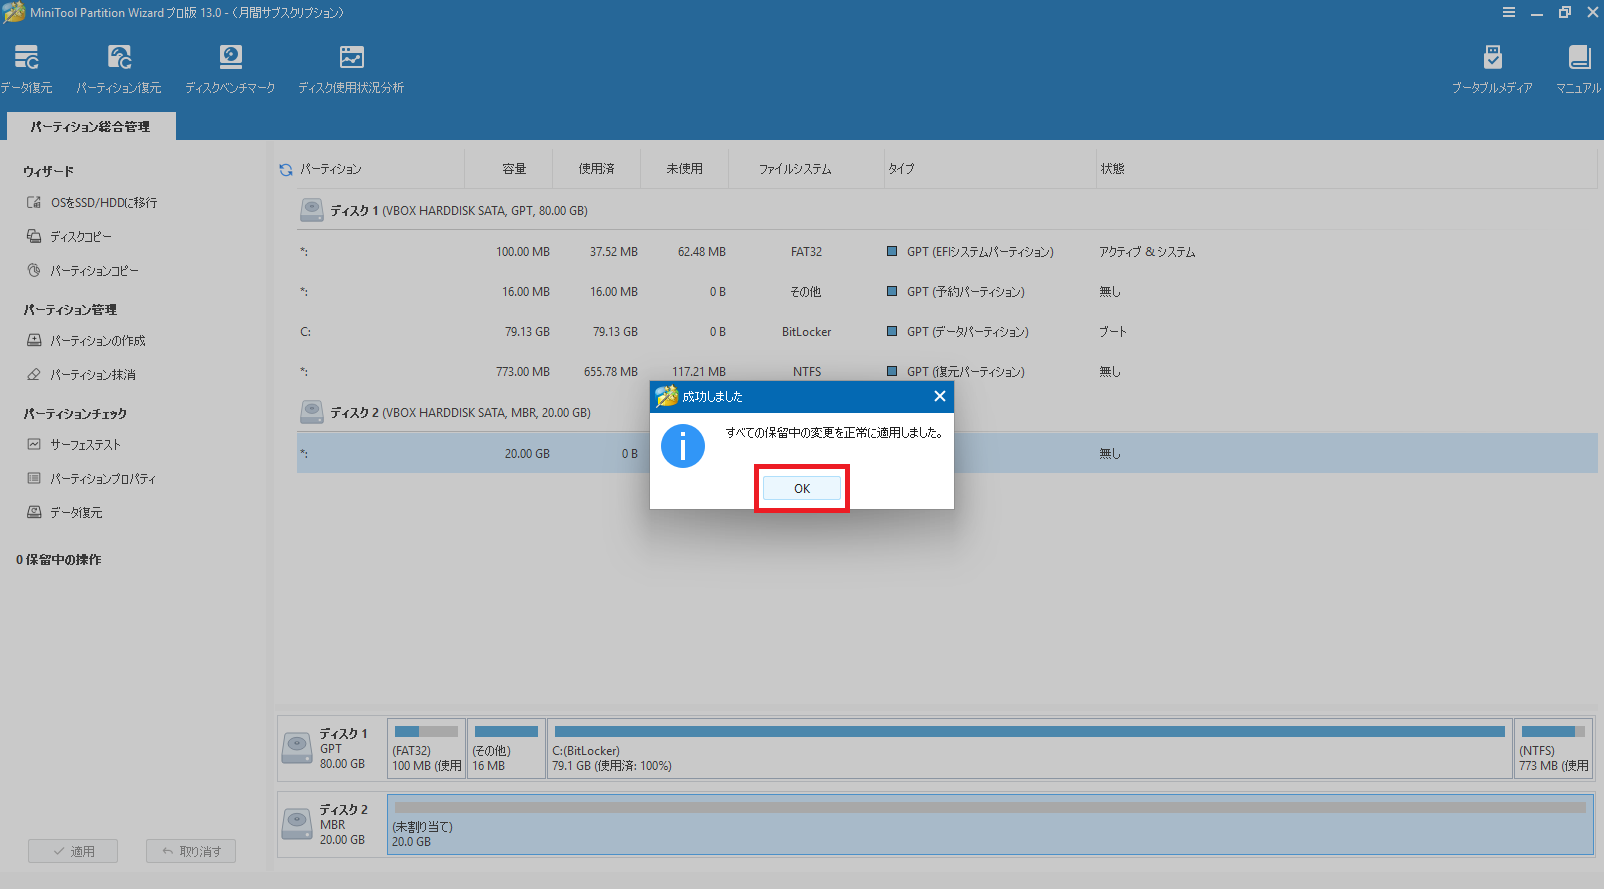
Task: Open ディスク使用状況分析 tool
Action: [x=351, y=68]
